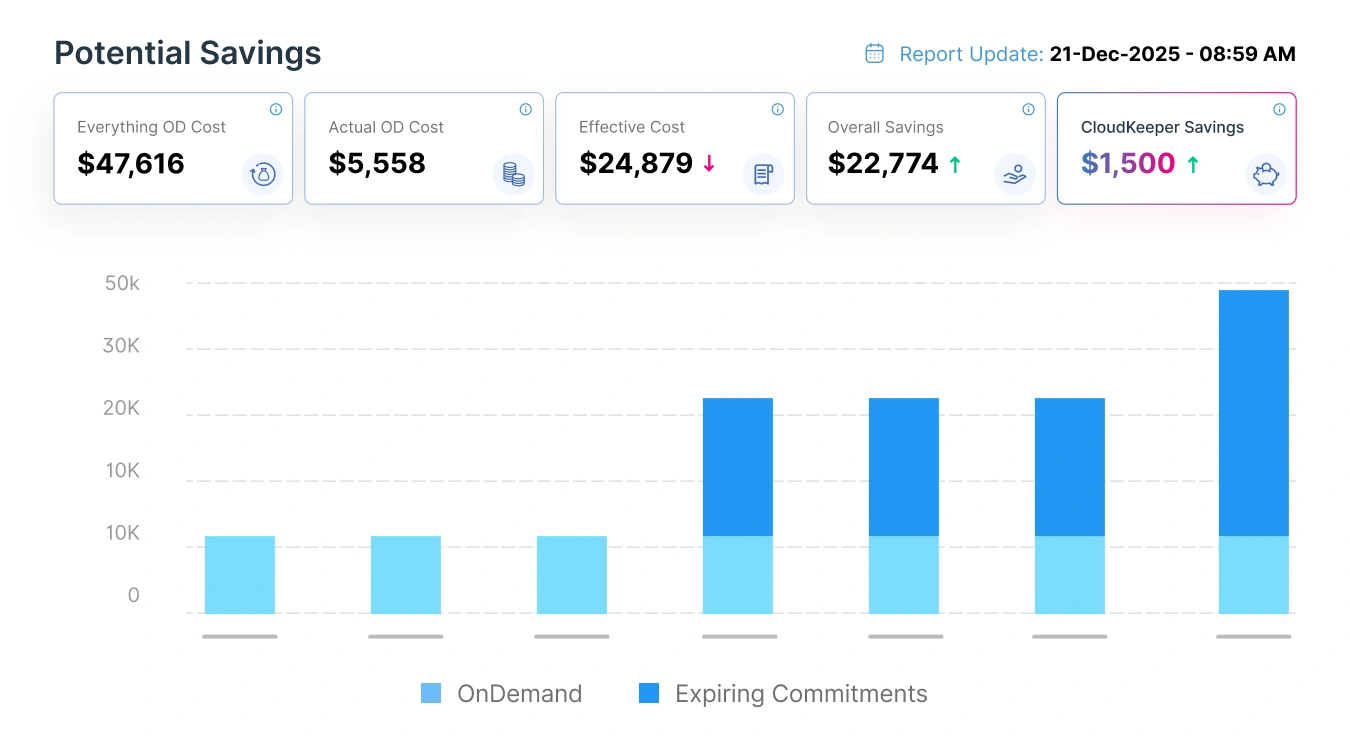Open the info tooltip on Actual OD Cost card
This screenshot has height=740, width=1350.
tap(527, 110)
